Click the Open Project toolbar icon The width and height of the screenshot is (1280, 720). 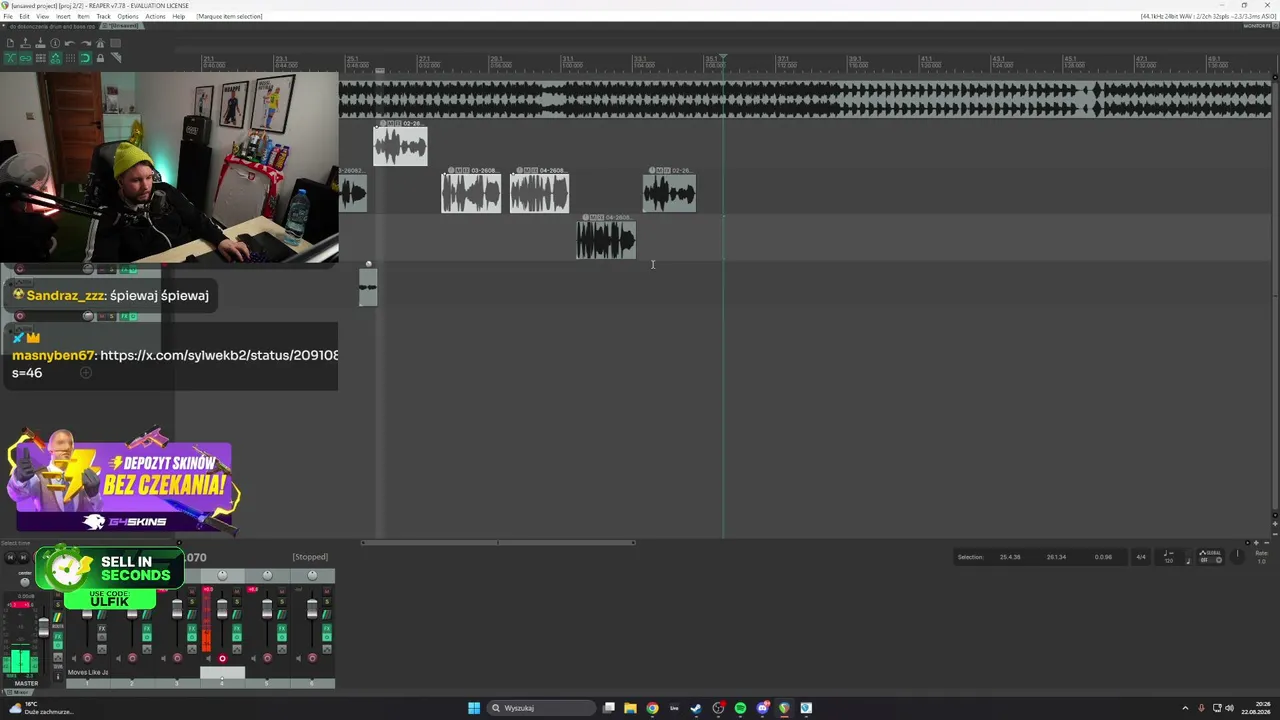(x=25, y=43)
